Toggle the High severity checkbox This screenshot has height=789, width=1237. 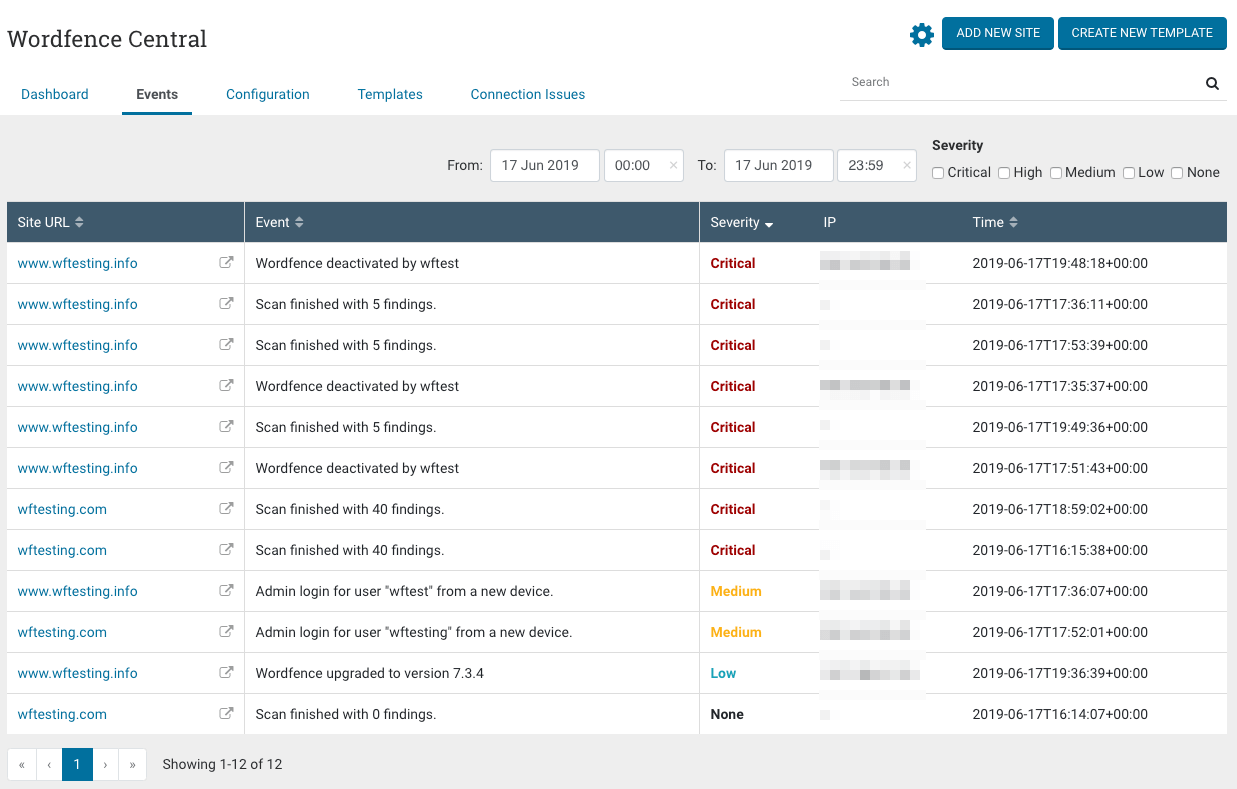[1004, 173]
